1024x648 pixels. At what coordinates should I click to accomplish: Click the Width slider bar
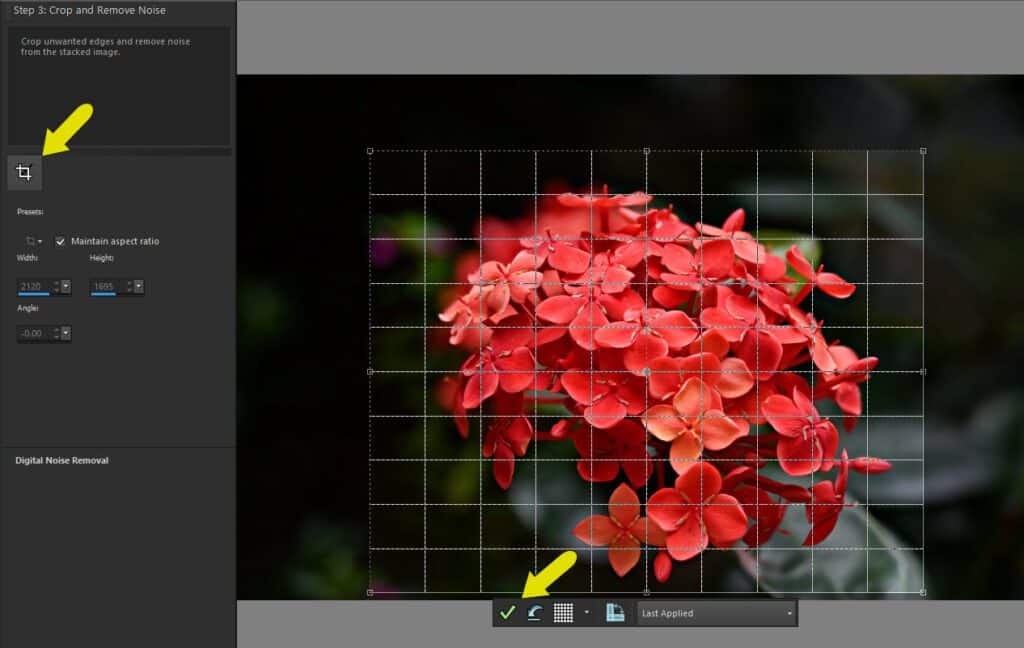coord(33,295)
